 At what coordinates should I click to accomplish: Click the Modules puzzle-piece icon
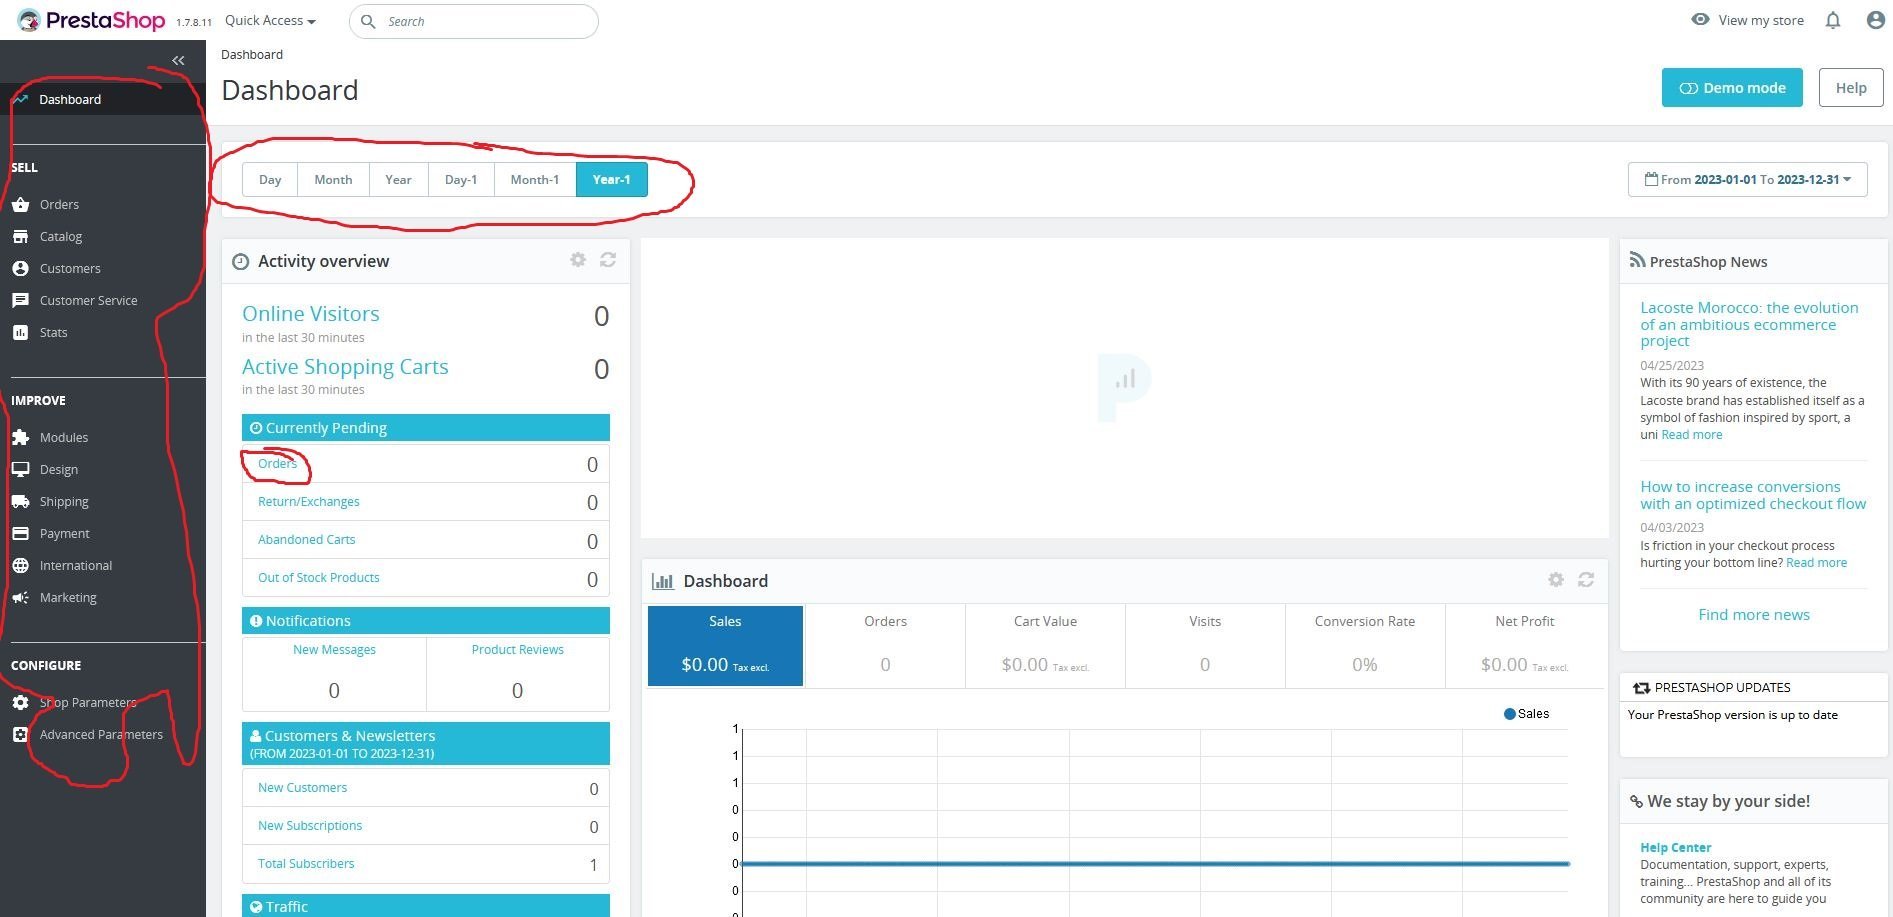point(20,437)
